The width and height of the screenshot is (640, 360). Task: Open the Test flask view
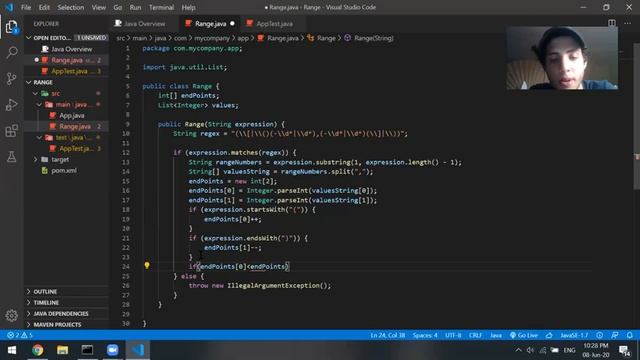tap(11, 156)
